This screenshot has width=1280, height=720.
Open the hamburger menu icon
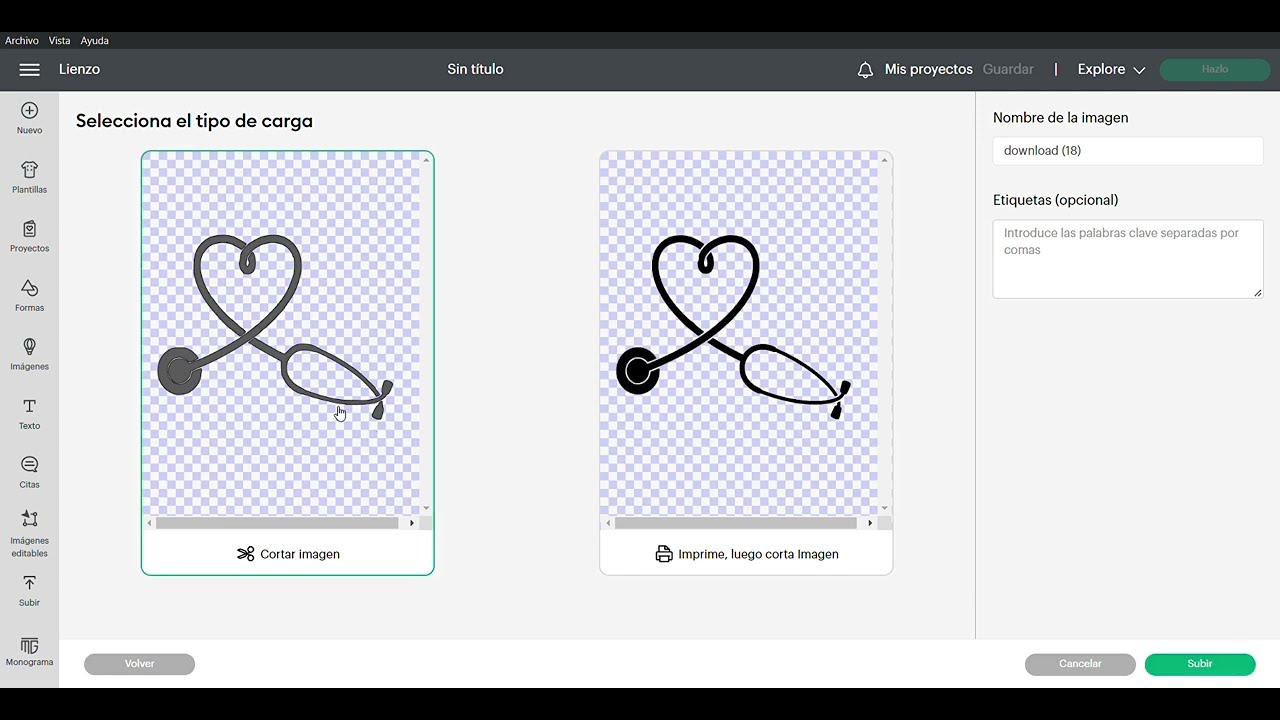coord(29,69)
